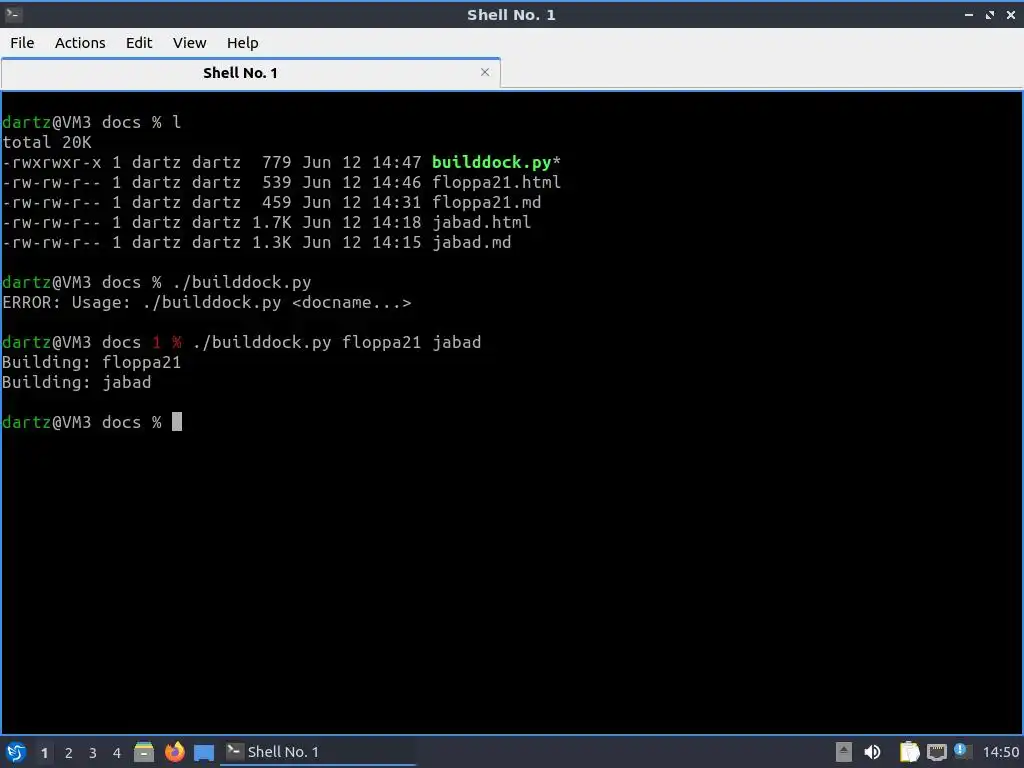Click the './builddock.py floppa21 jabad' command

(336, 342)
